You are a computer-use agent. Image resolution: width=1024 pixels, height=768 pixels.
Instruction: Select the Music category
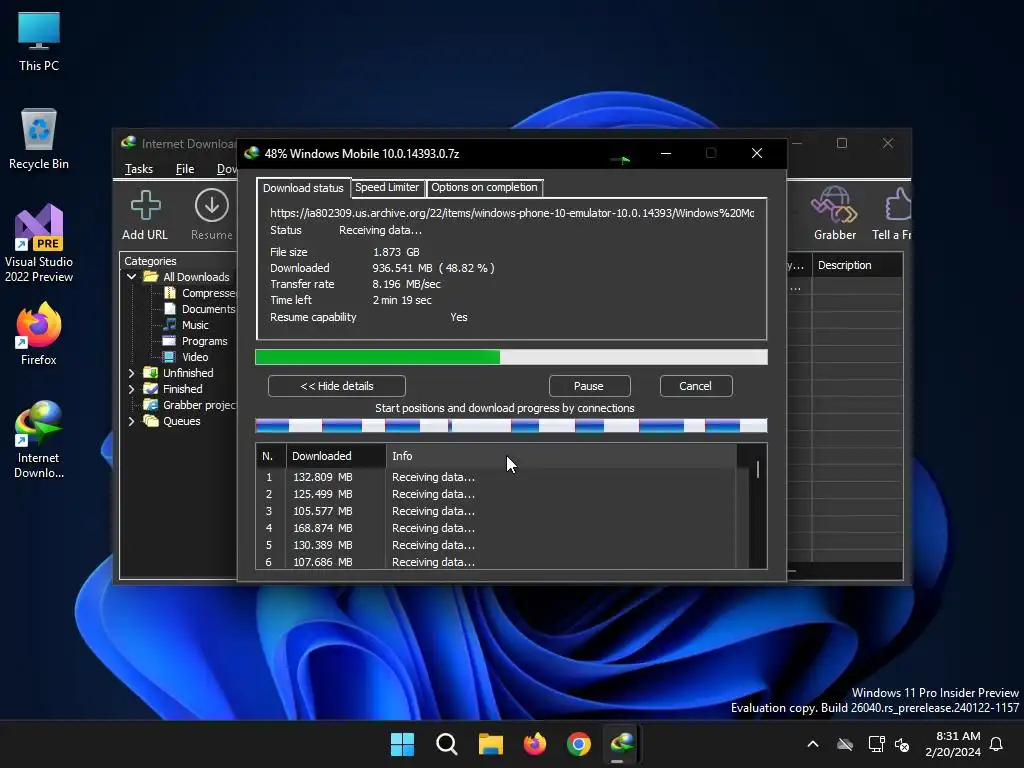click(186, 325)
